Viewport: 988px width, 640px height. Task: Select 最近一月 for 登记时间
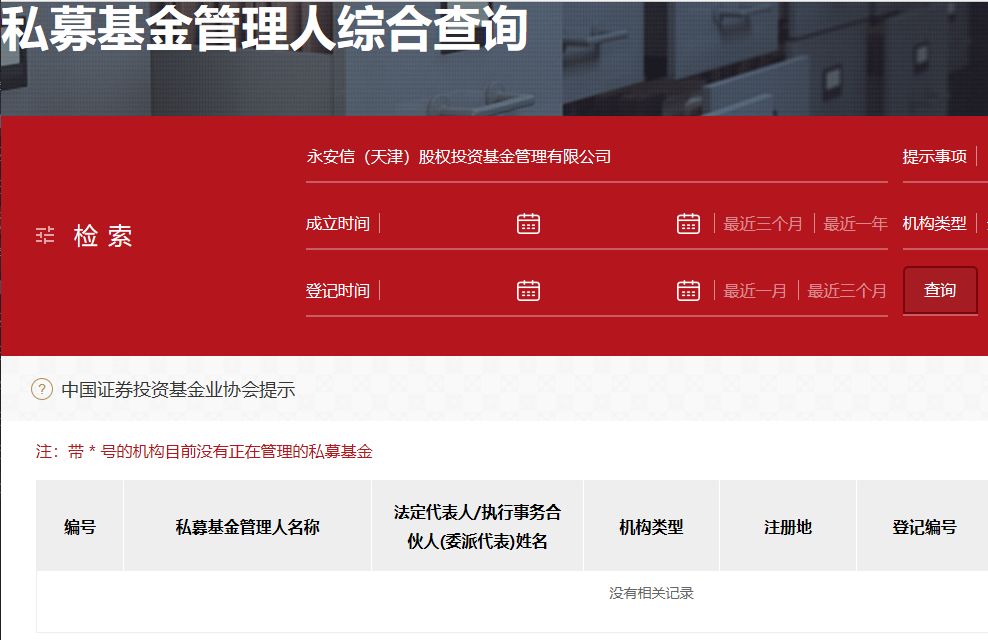(x=754, y=290)
